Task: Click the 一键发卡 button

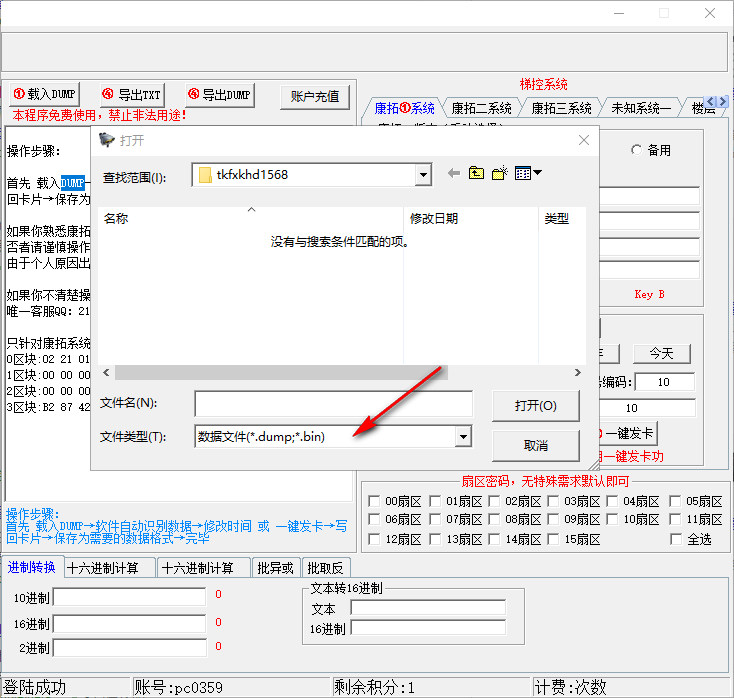Action: (x=629, y=433)
